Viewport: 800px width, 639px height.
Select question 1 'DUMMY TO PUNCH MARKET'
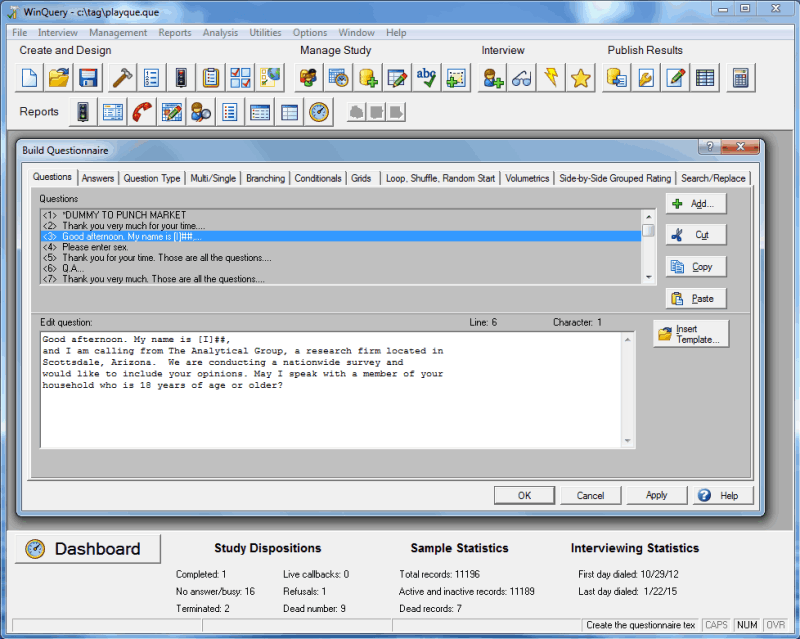pos(340,215)
